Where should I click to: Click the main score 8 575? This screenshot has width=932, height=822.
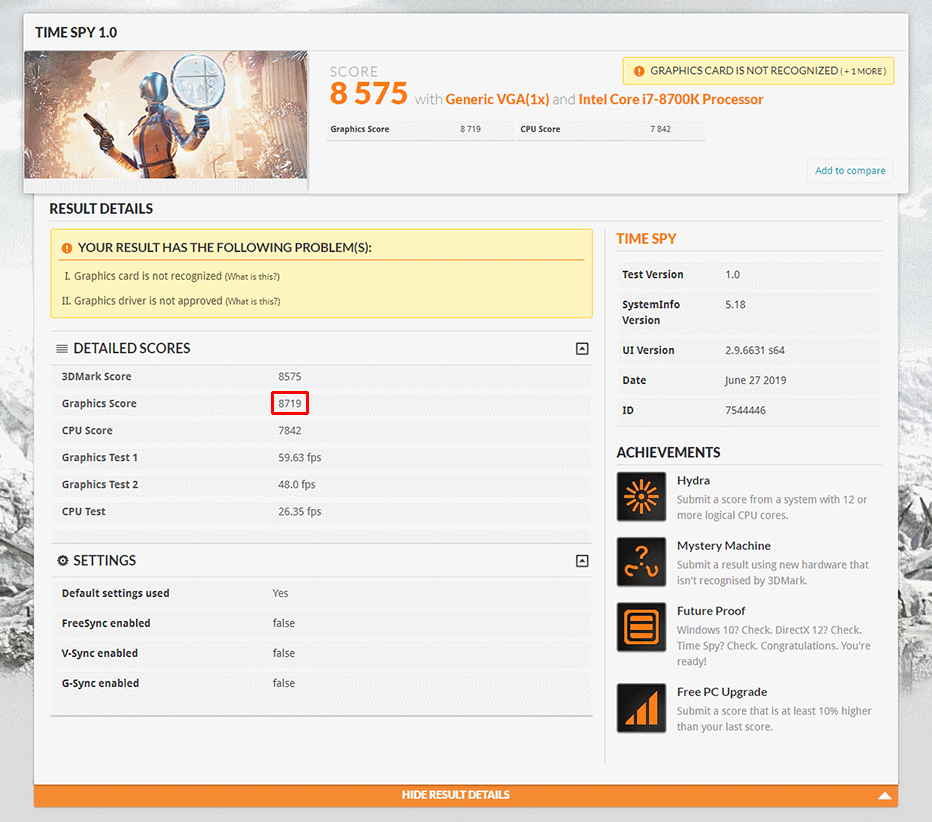[369, 94]
